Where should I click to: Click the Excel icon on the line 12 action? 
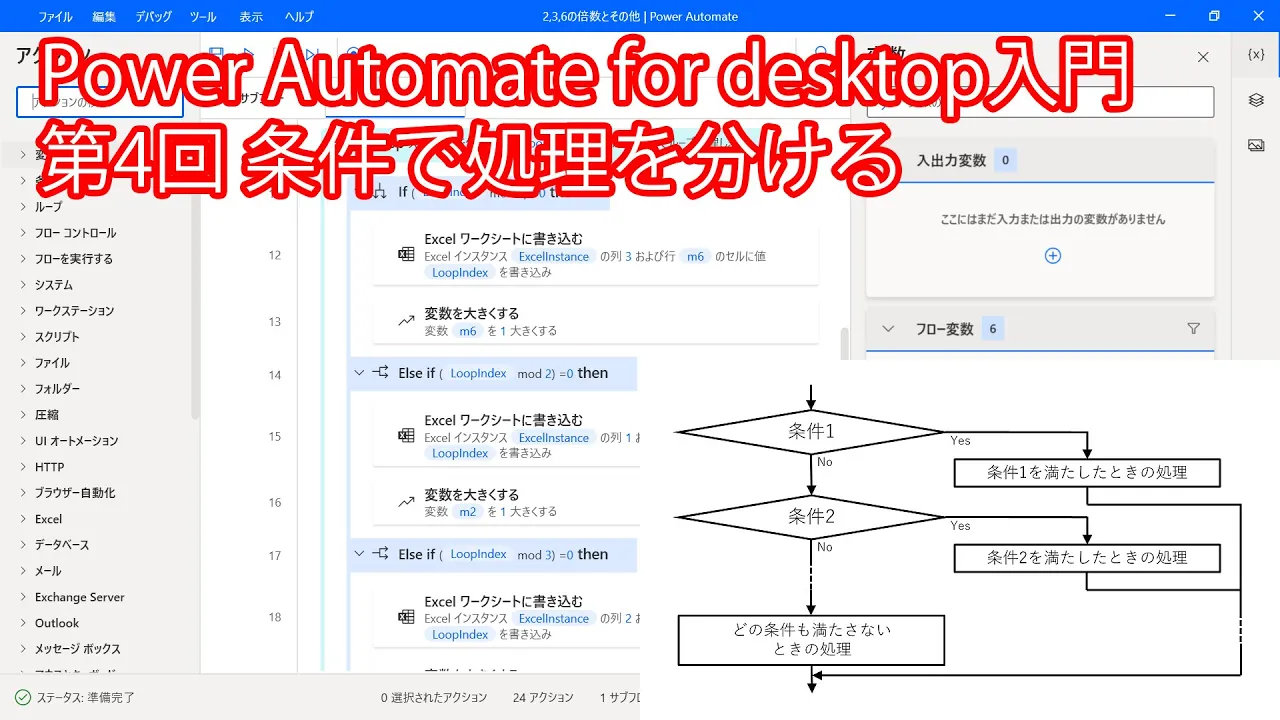pyautogui.click(x=406, y=254)
